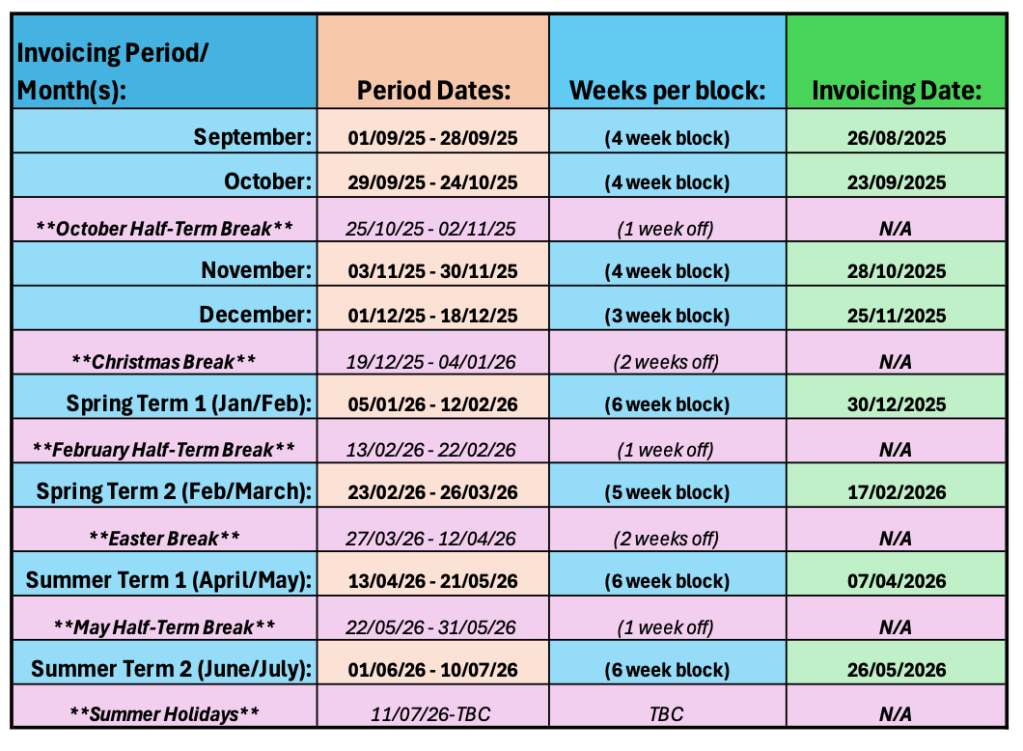Click the "Weeks per block:" header cell
The height and width of the screenshot is (751, 1023).
(667, 91)
